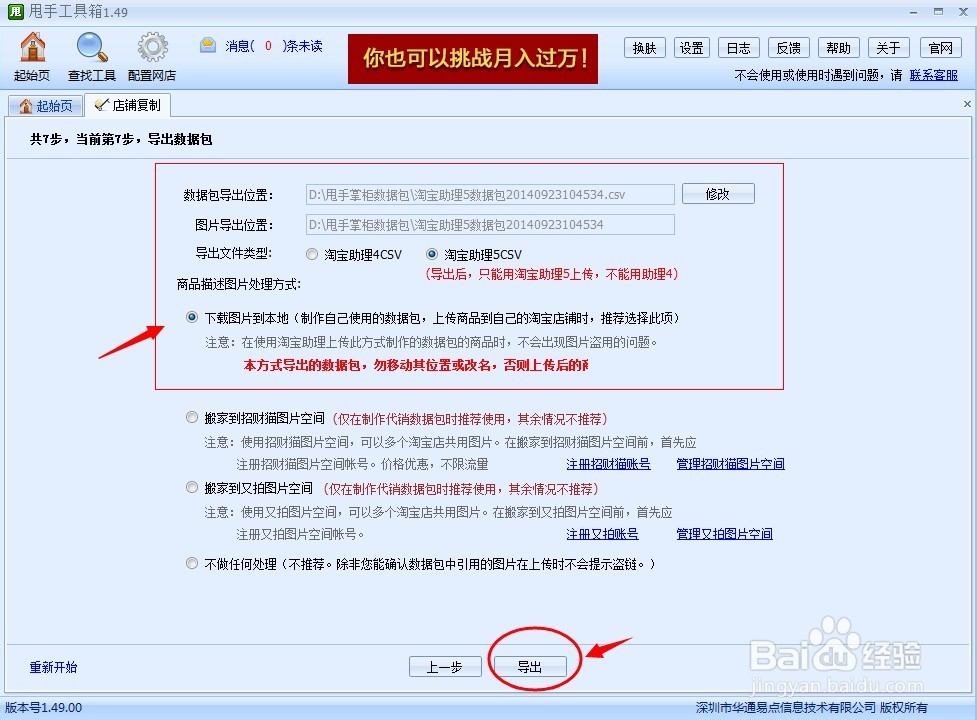Minimize the 甩手工具箱 window
The width and height of the screenshot is (977, 720).
(913, 12)
